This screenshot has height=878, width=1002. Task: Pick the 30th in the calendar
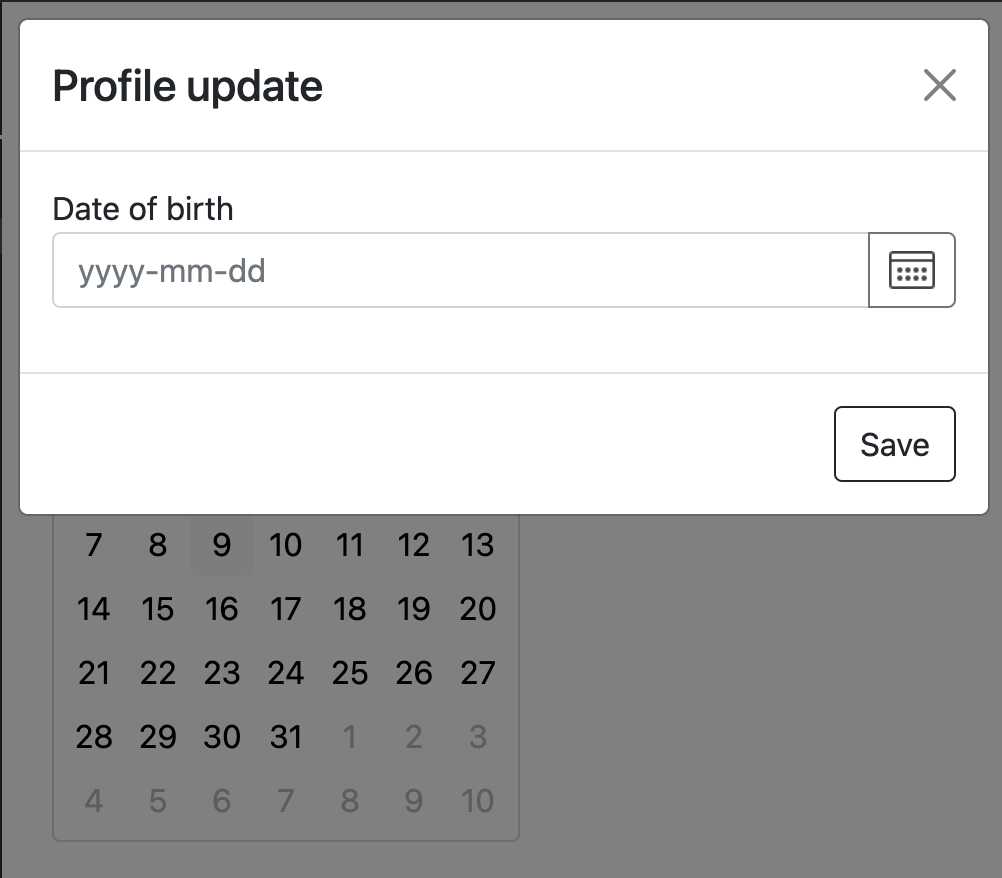(x=221, y=737)
